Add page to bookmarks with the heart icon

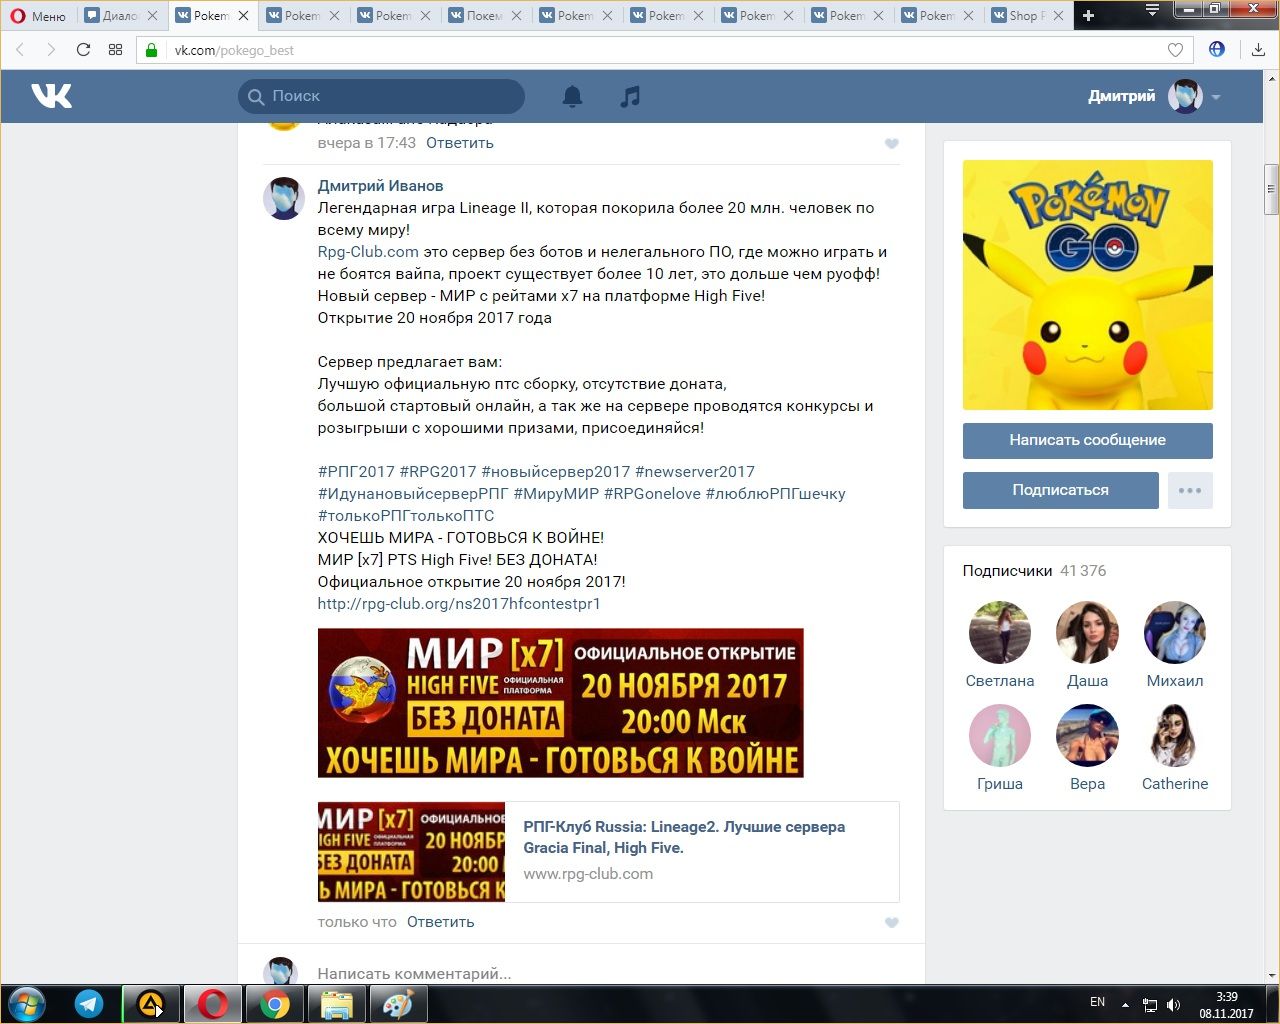pyautogui.click(x=1175, y=50)
